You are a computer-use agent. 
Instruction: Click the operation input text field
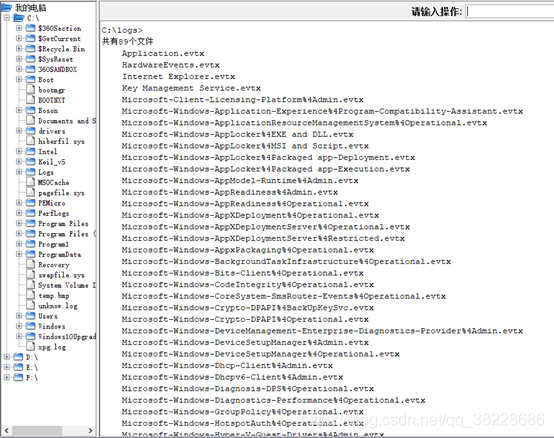pyautogui.click(x=509, y=12)
